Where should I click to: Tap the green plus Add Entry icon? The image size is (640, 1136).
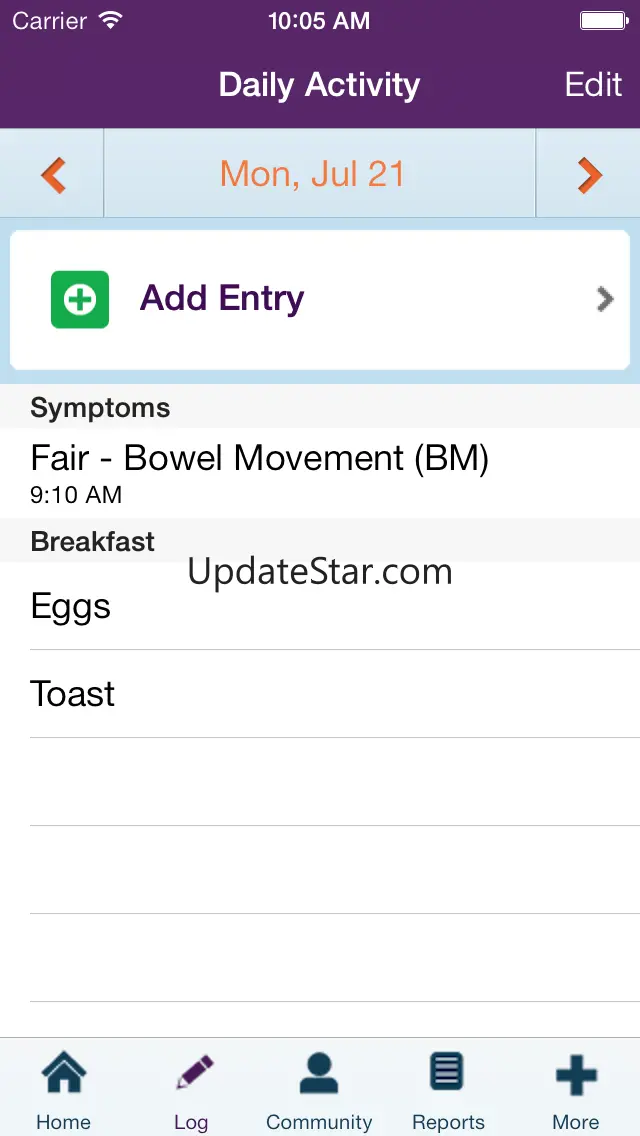pos(80,299)
